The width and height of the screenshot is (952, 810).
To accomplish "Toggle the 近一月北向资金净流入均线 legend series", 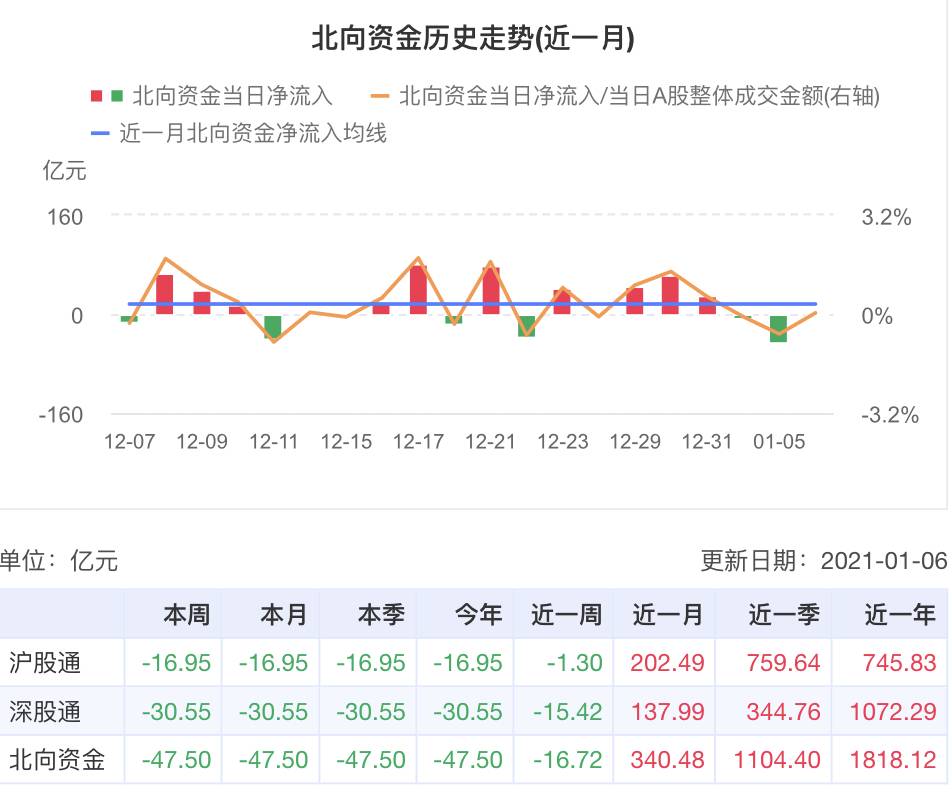I will [x=253, y=133].
